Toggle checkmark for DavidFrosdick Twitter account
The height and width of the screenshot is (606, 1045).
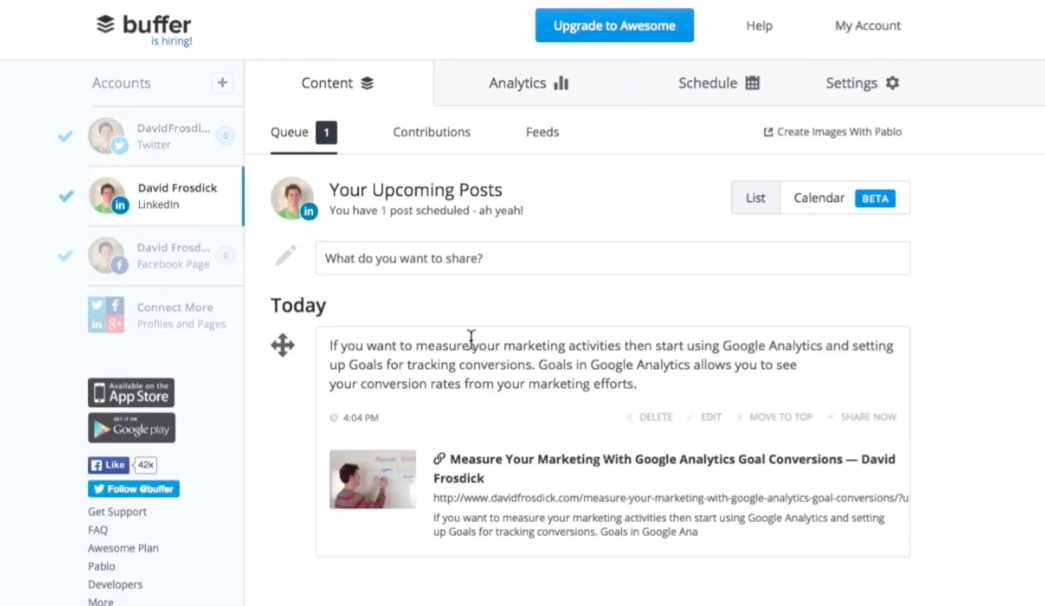(x=65, y=136)
